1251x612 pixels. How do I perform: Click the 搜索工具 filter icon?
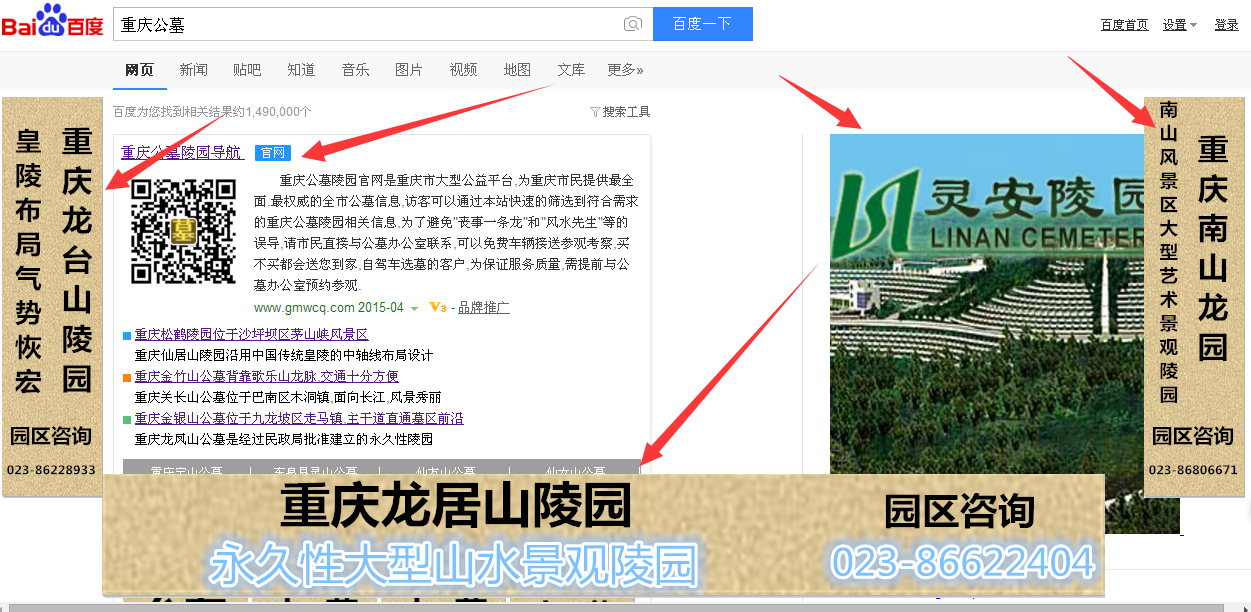point(596,112)
